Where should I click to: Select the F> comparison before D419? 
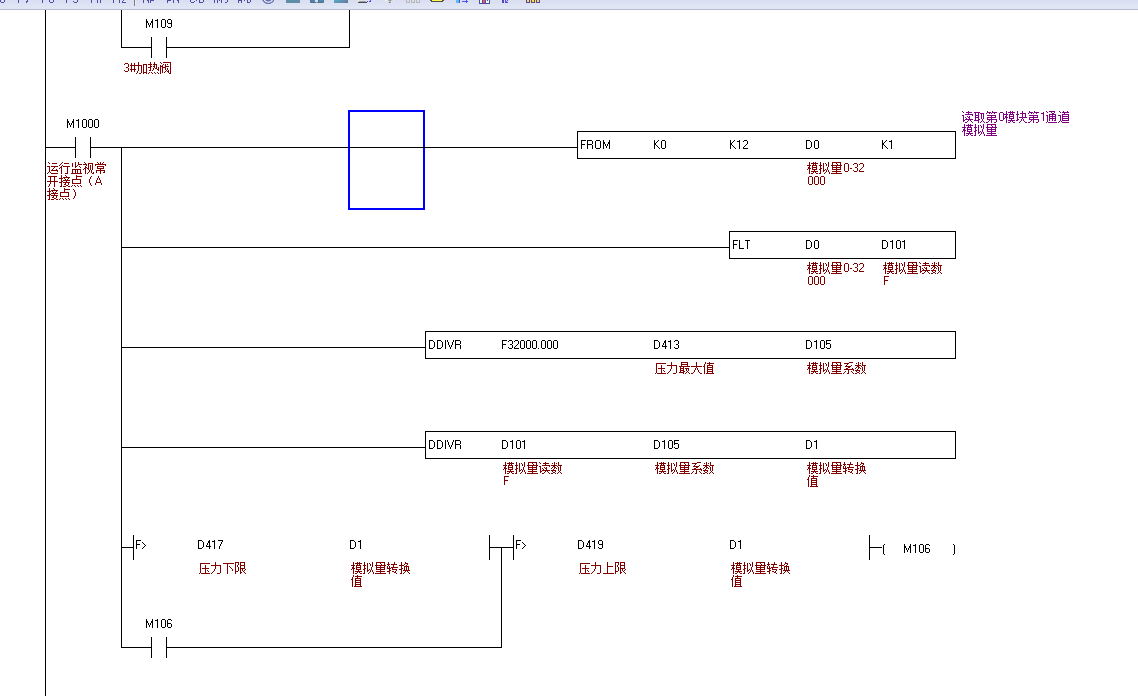point(519,546)
